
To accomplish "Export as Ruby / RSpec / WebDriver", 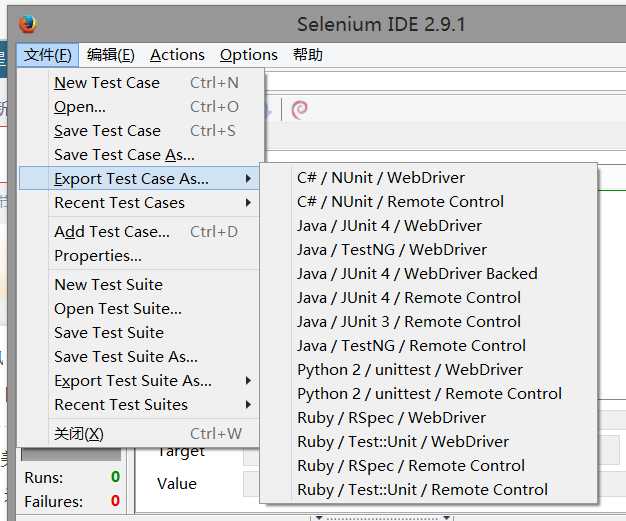I will point(429,418).
